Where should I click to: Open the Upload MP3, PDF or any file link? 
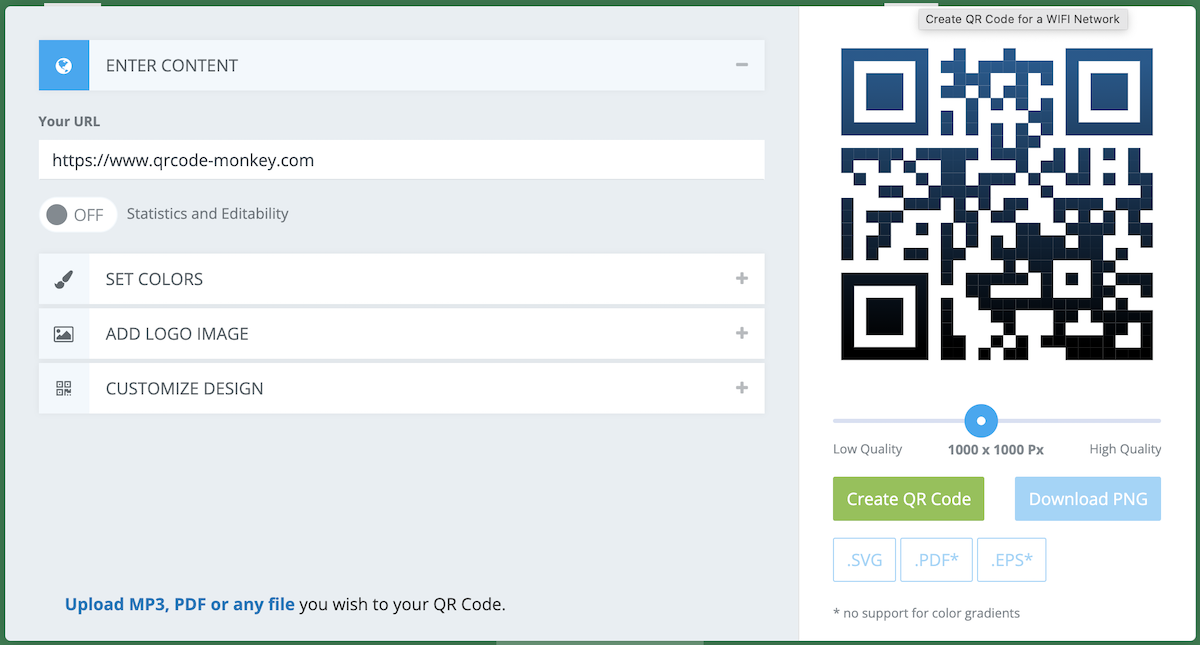coord(178,603)
